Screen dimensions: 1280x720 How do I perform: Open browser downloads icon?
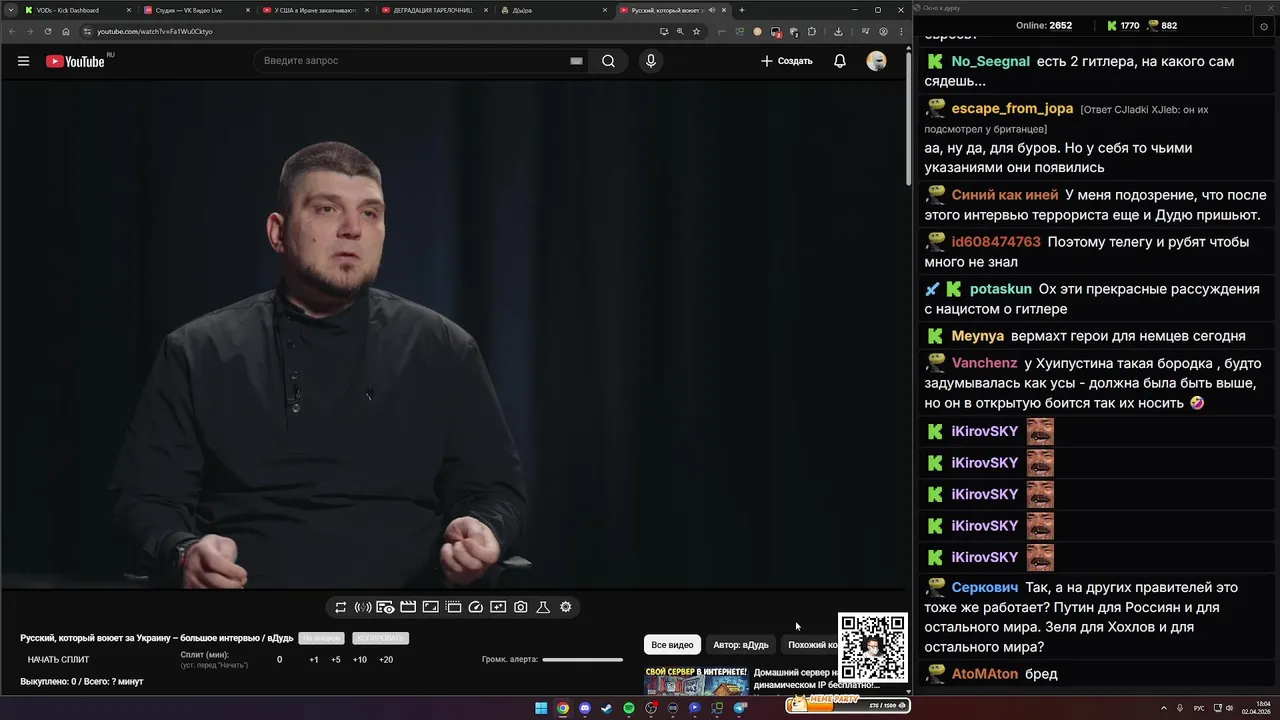tap(838, 31)
